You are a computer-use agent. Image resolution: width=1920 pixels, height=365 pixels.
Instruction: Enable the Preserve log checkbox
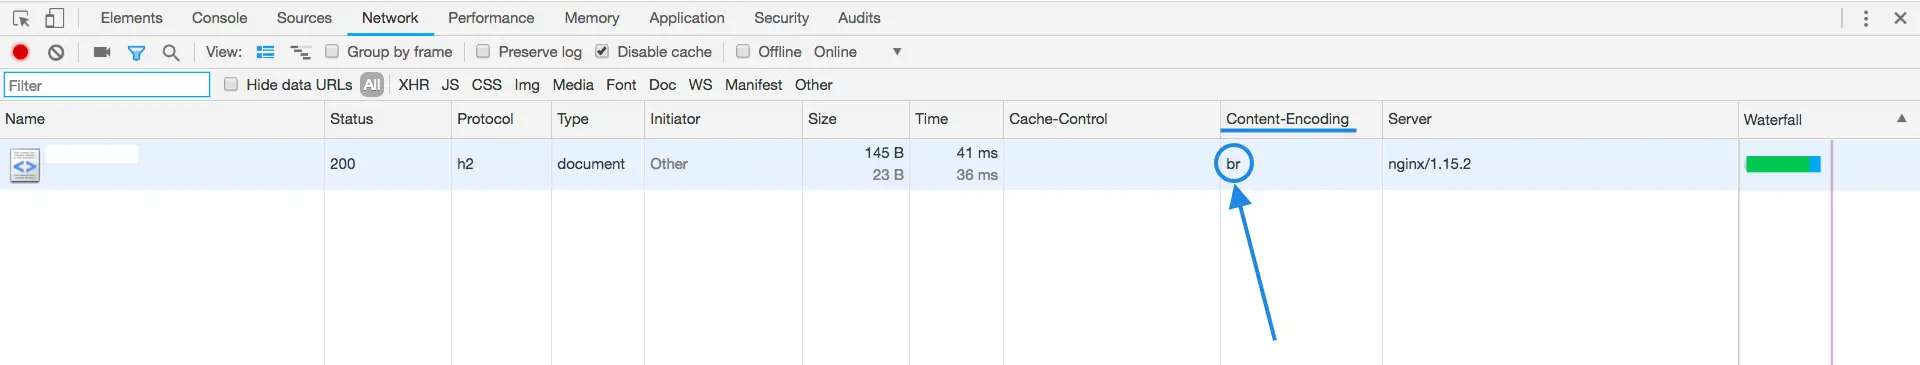click(483, 51)
